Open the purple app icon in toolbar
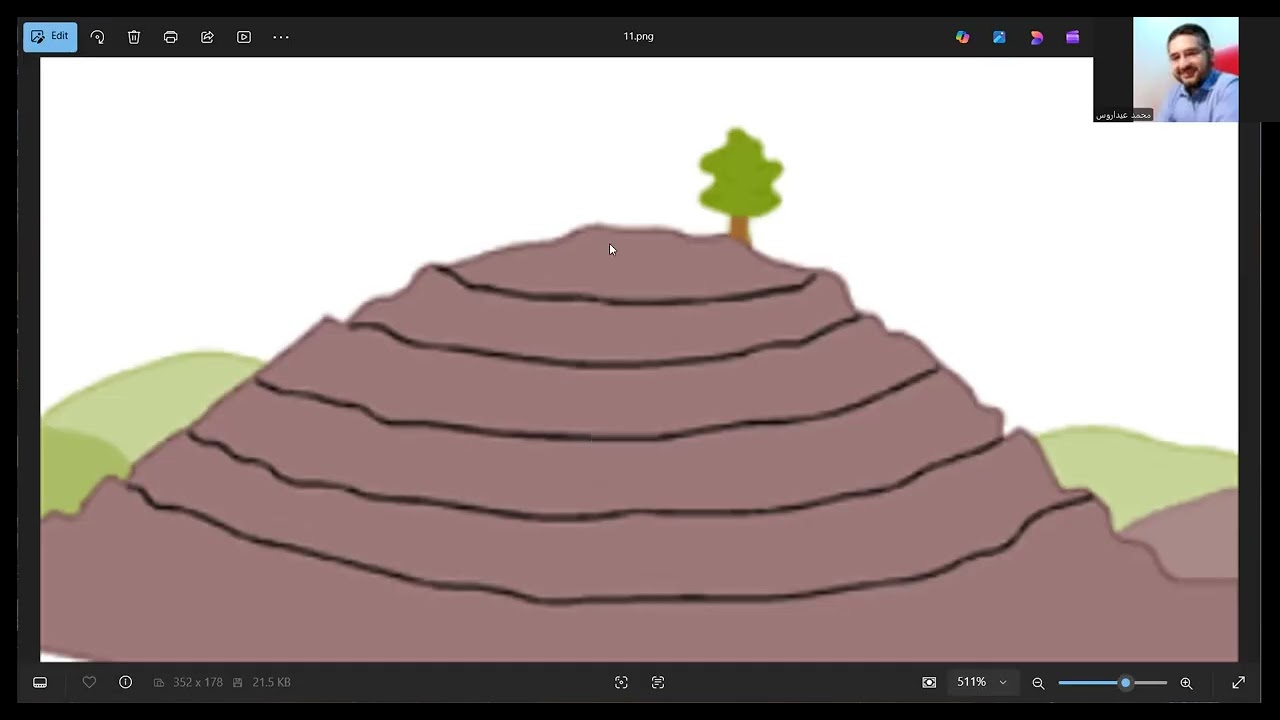1280x720 pixels. pyautogui.click(x=1073, y=37)
